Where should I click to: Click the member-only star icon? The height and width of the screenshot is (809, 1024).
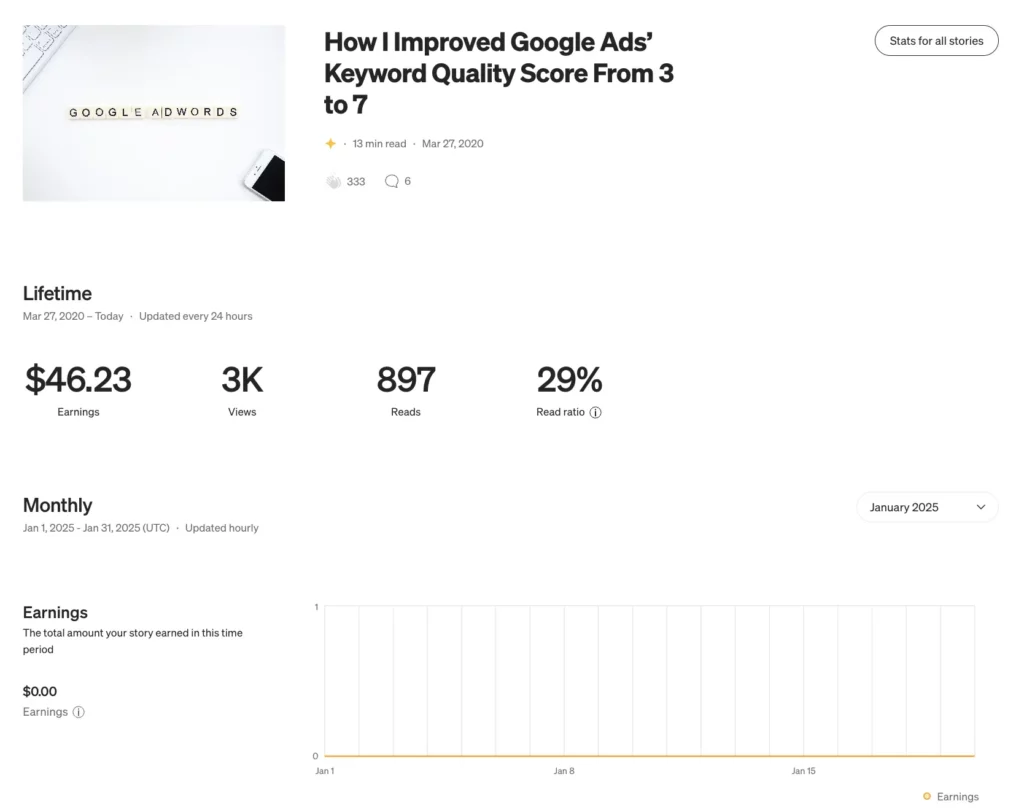coord(331,144)
